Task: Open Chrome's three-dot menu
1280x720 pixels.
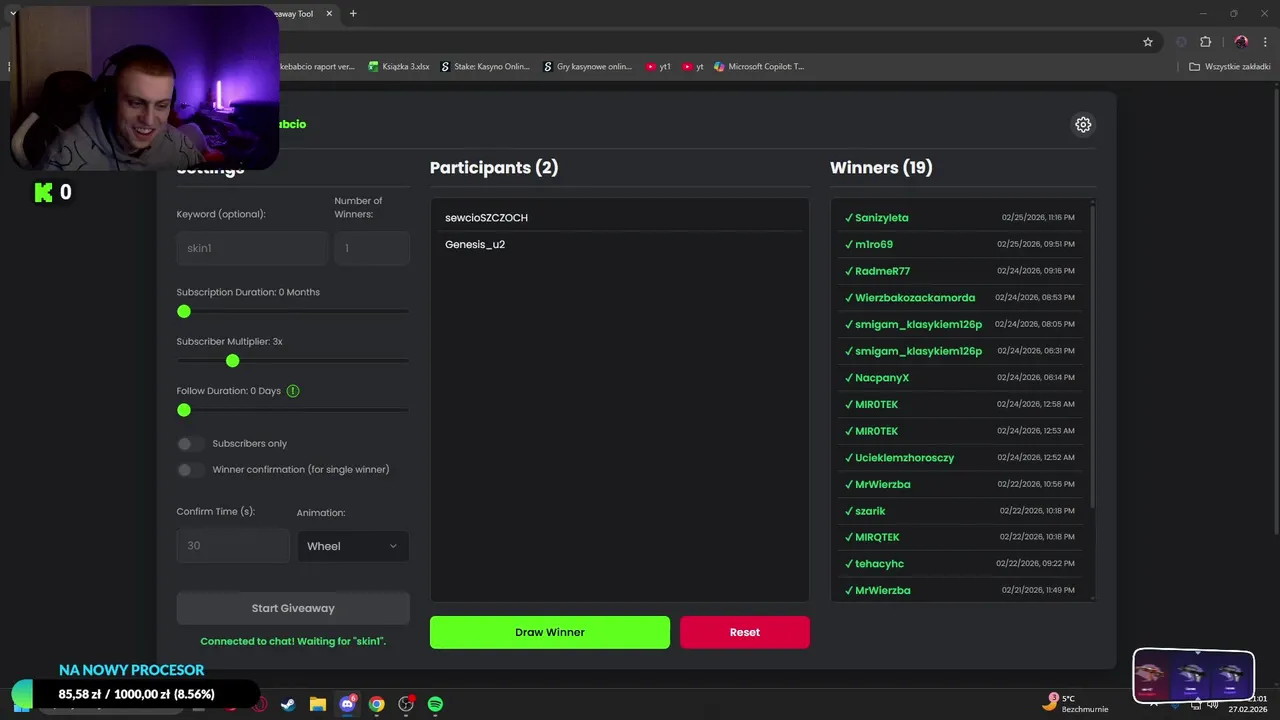Action: [1265, 42]
